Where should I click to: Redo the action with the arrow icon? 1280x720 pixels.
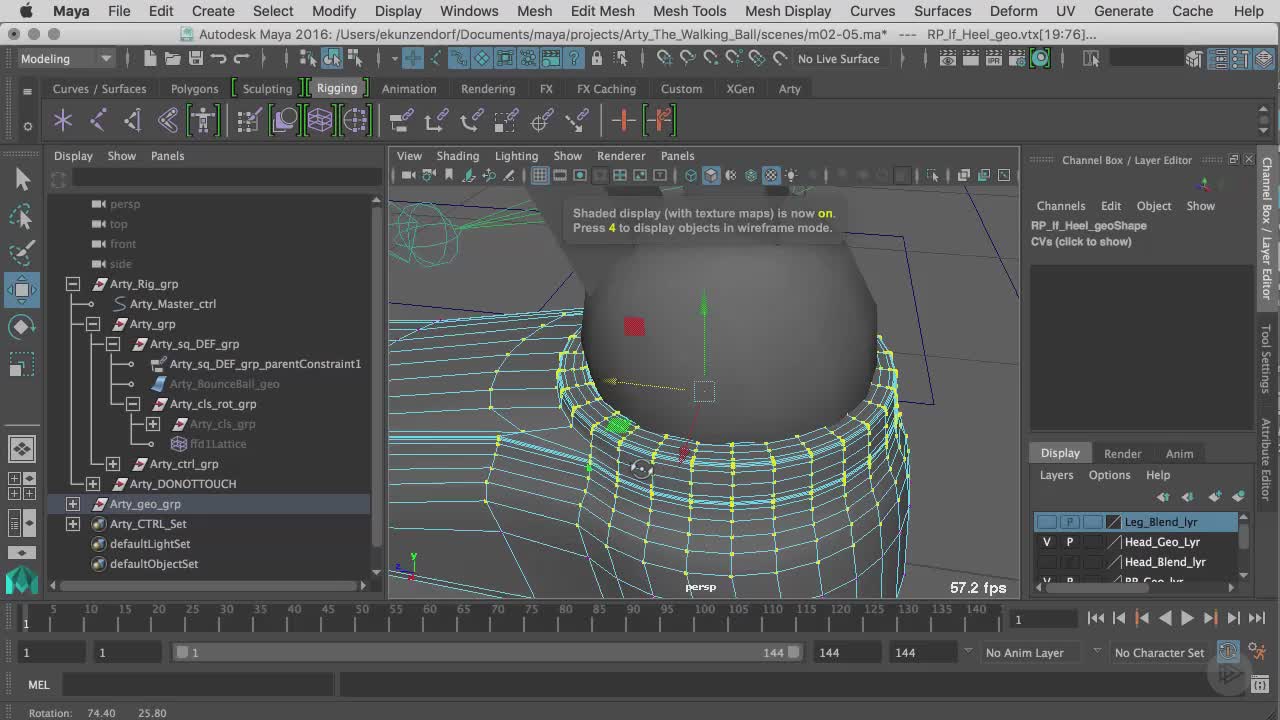(x=241, y=59)
